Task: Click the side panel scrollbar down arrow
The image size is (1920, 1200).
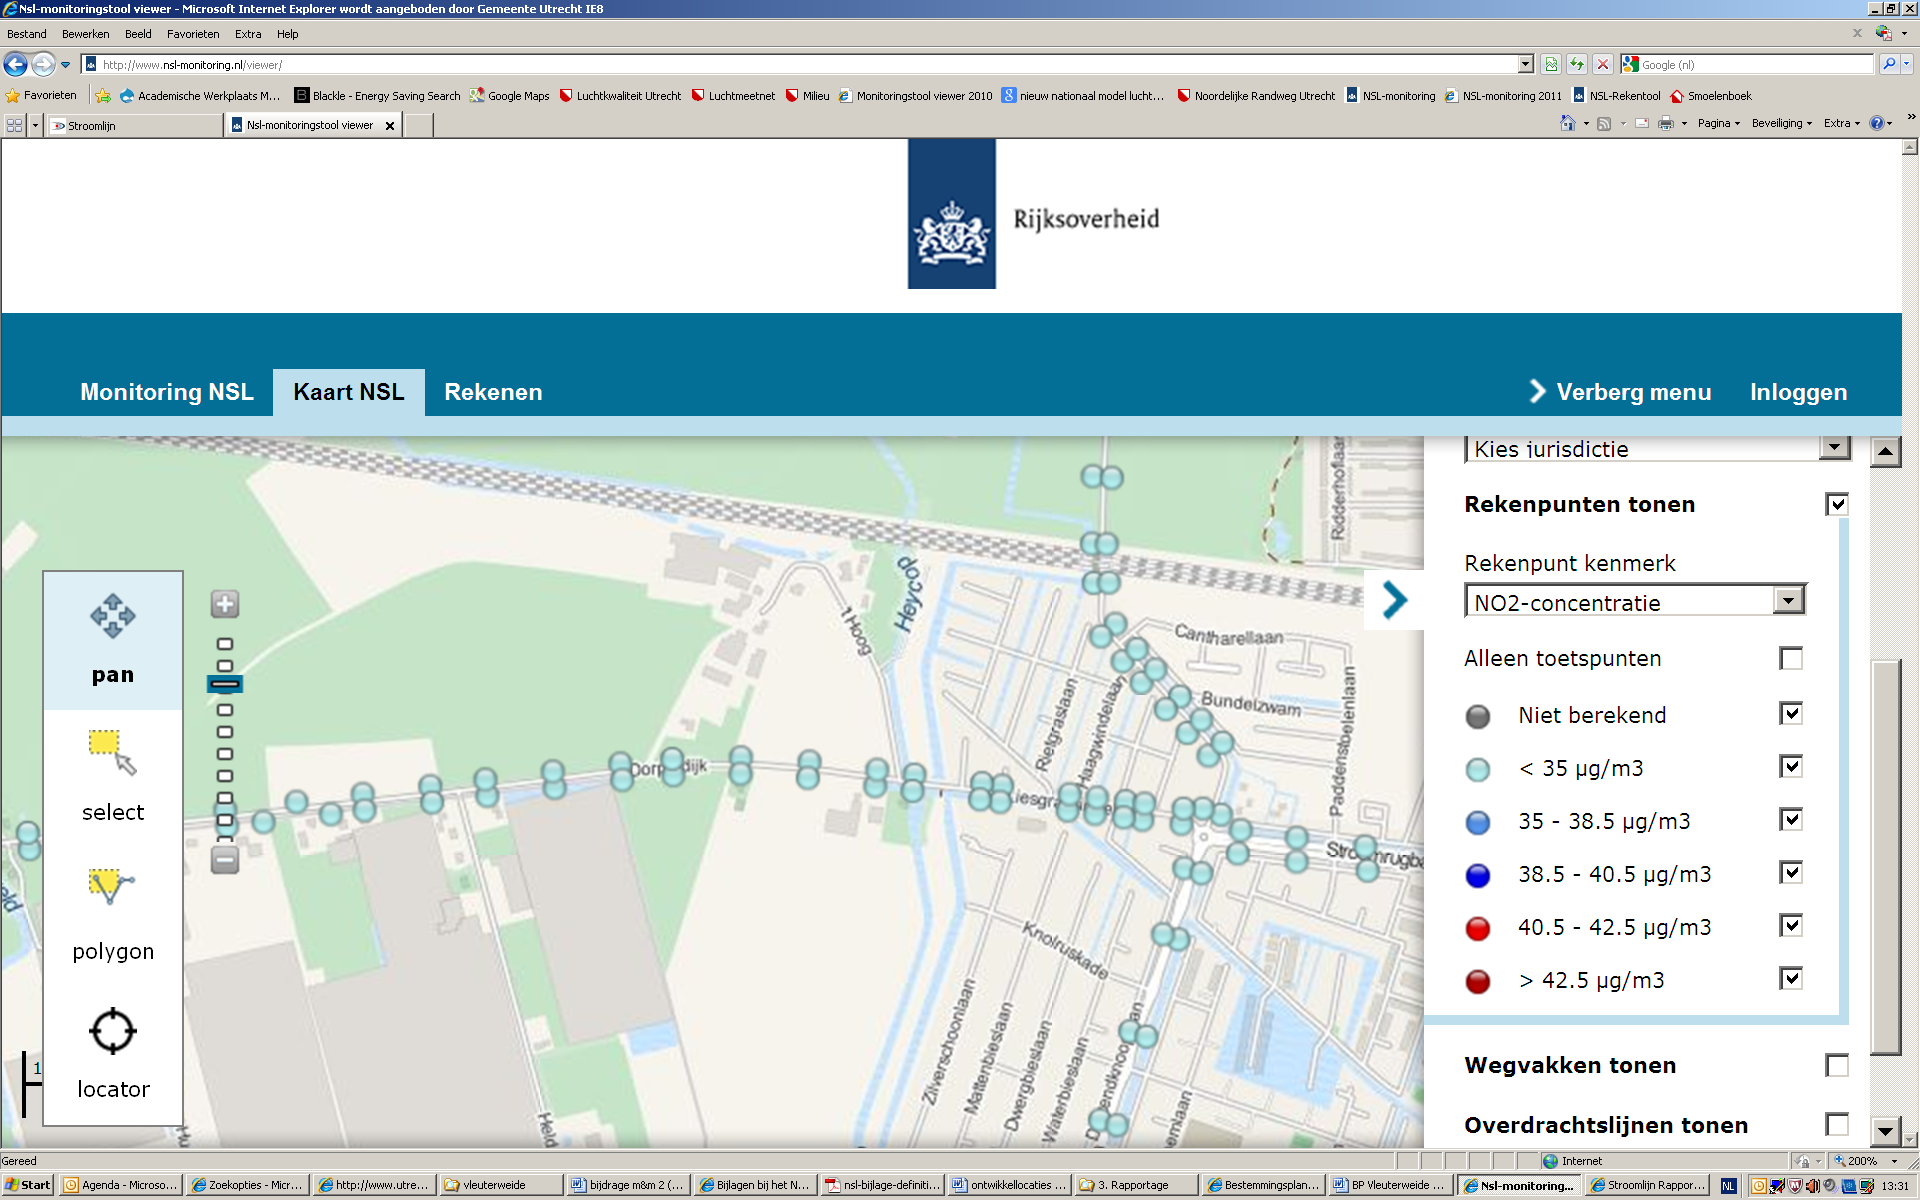Action: [x=1885, y=1131]
